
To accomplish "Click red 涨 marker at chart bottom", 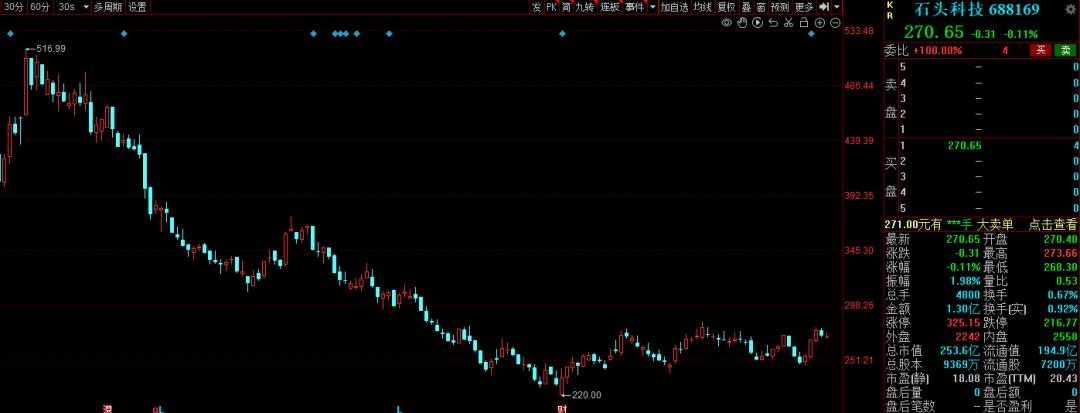I will 107,409.
